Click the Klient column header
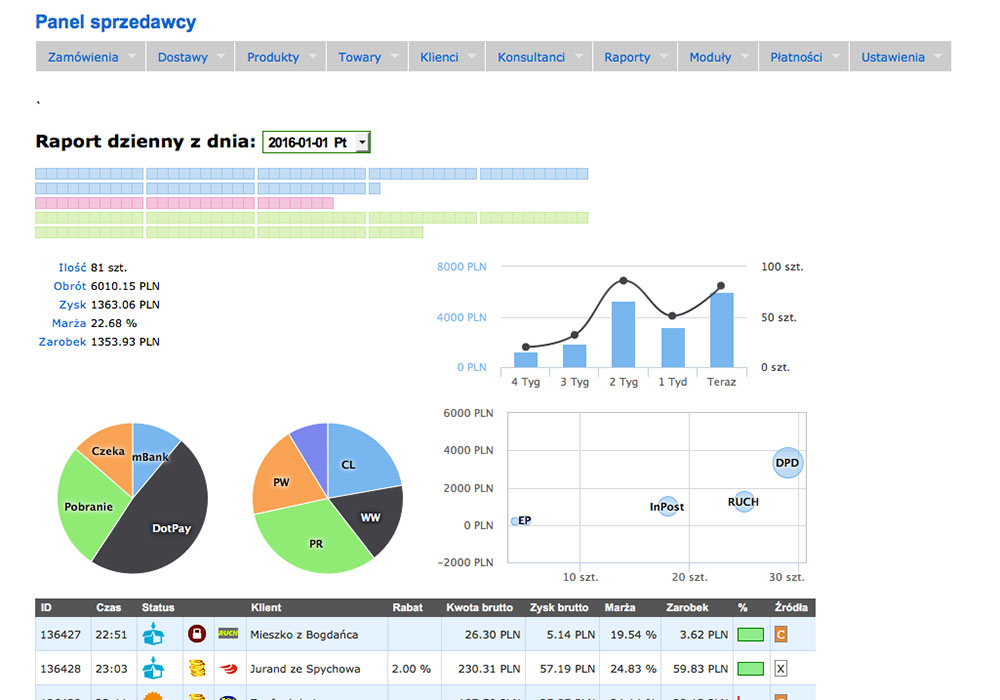The height and width of the screenshot is (700, 1000). 266,608
